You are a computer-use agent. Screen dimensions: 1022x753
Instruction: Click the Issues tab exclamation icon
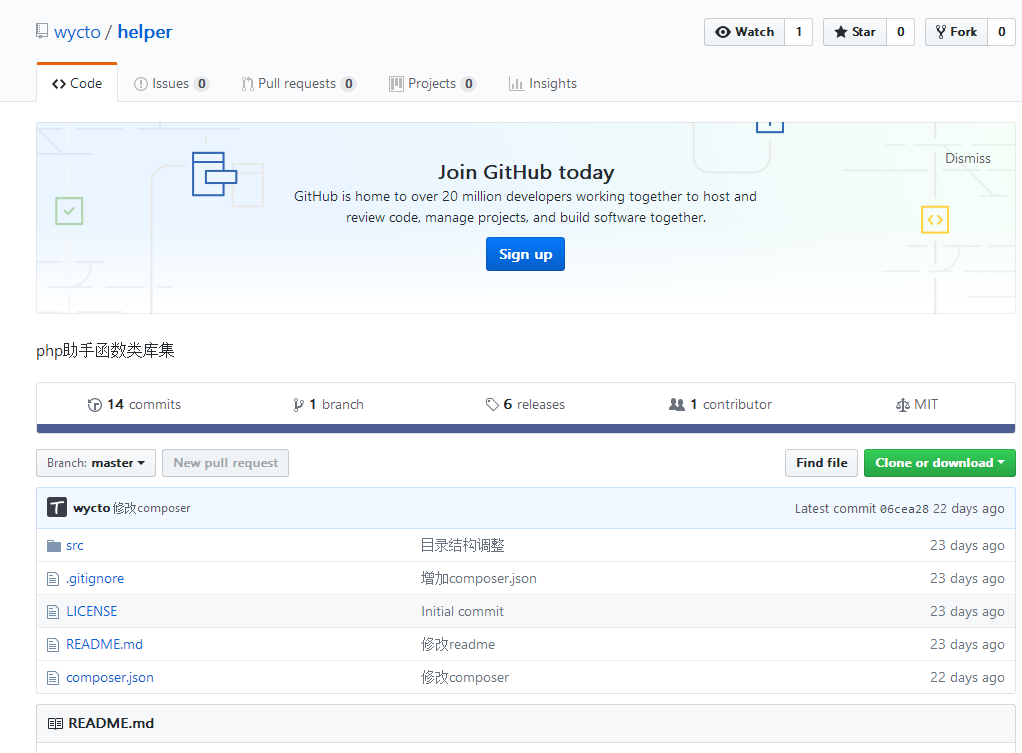[140, 84]
